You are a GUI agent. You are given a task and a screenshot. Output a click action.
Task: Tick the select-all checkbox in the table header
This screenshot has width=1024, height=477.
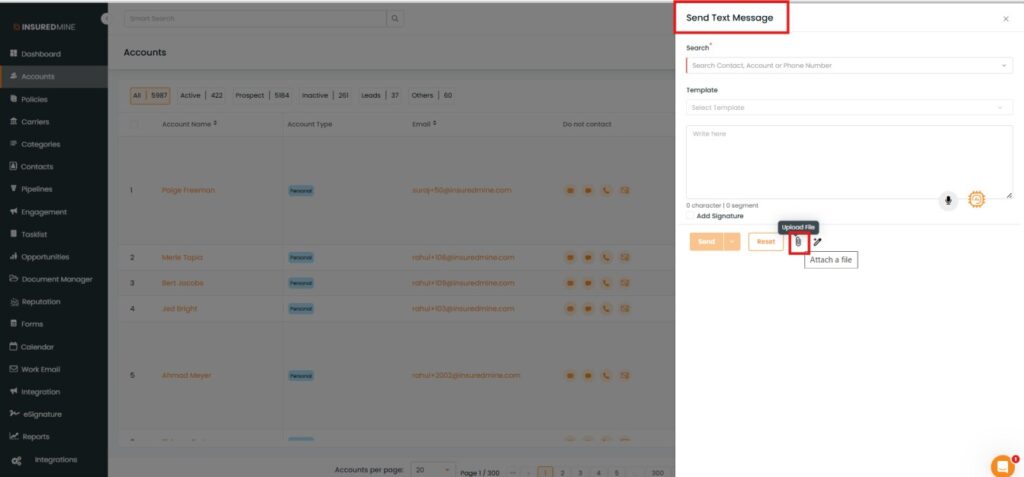pyautogui.click(x=135, y=124)
